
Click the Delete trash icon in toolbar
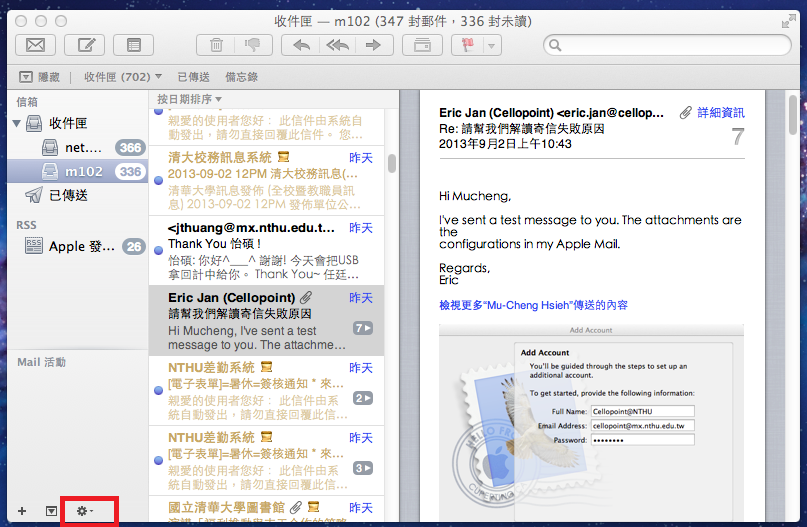[216, 44]
